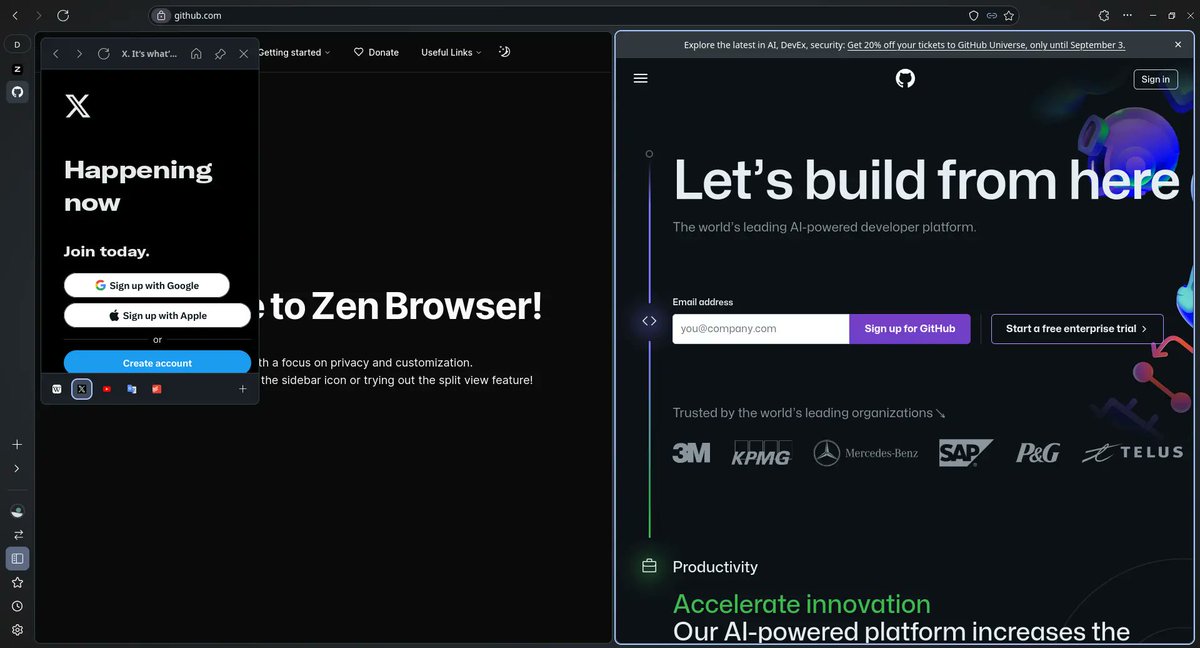Click the lock icon in the address bar
This screenshot has width=1200, height=648.
161,16
